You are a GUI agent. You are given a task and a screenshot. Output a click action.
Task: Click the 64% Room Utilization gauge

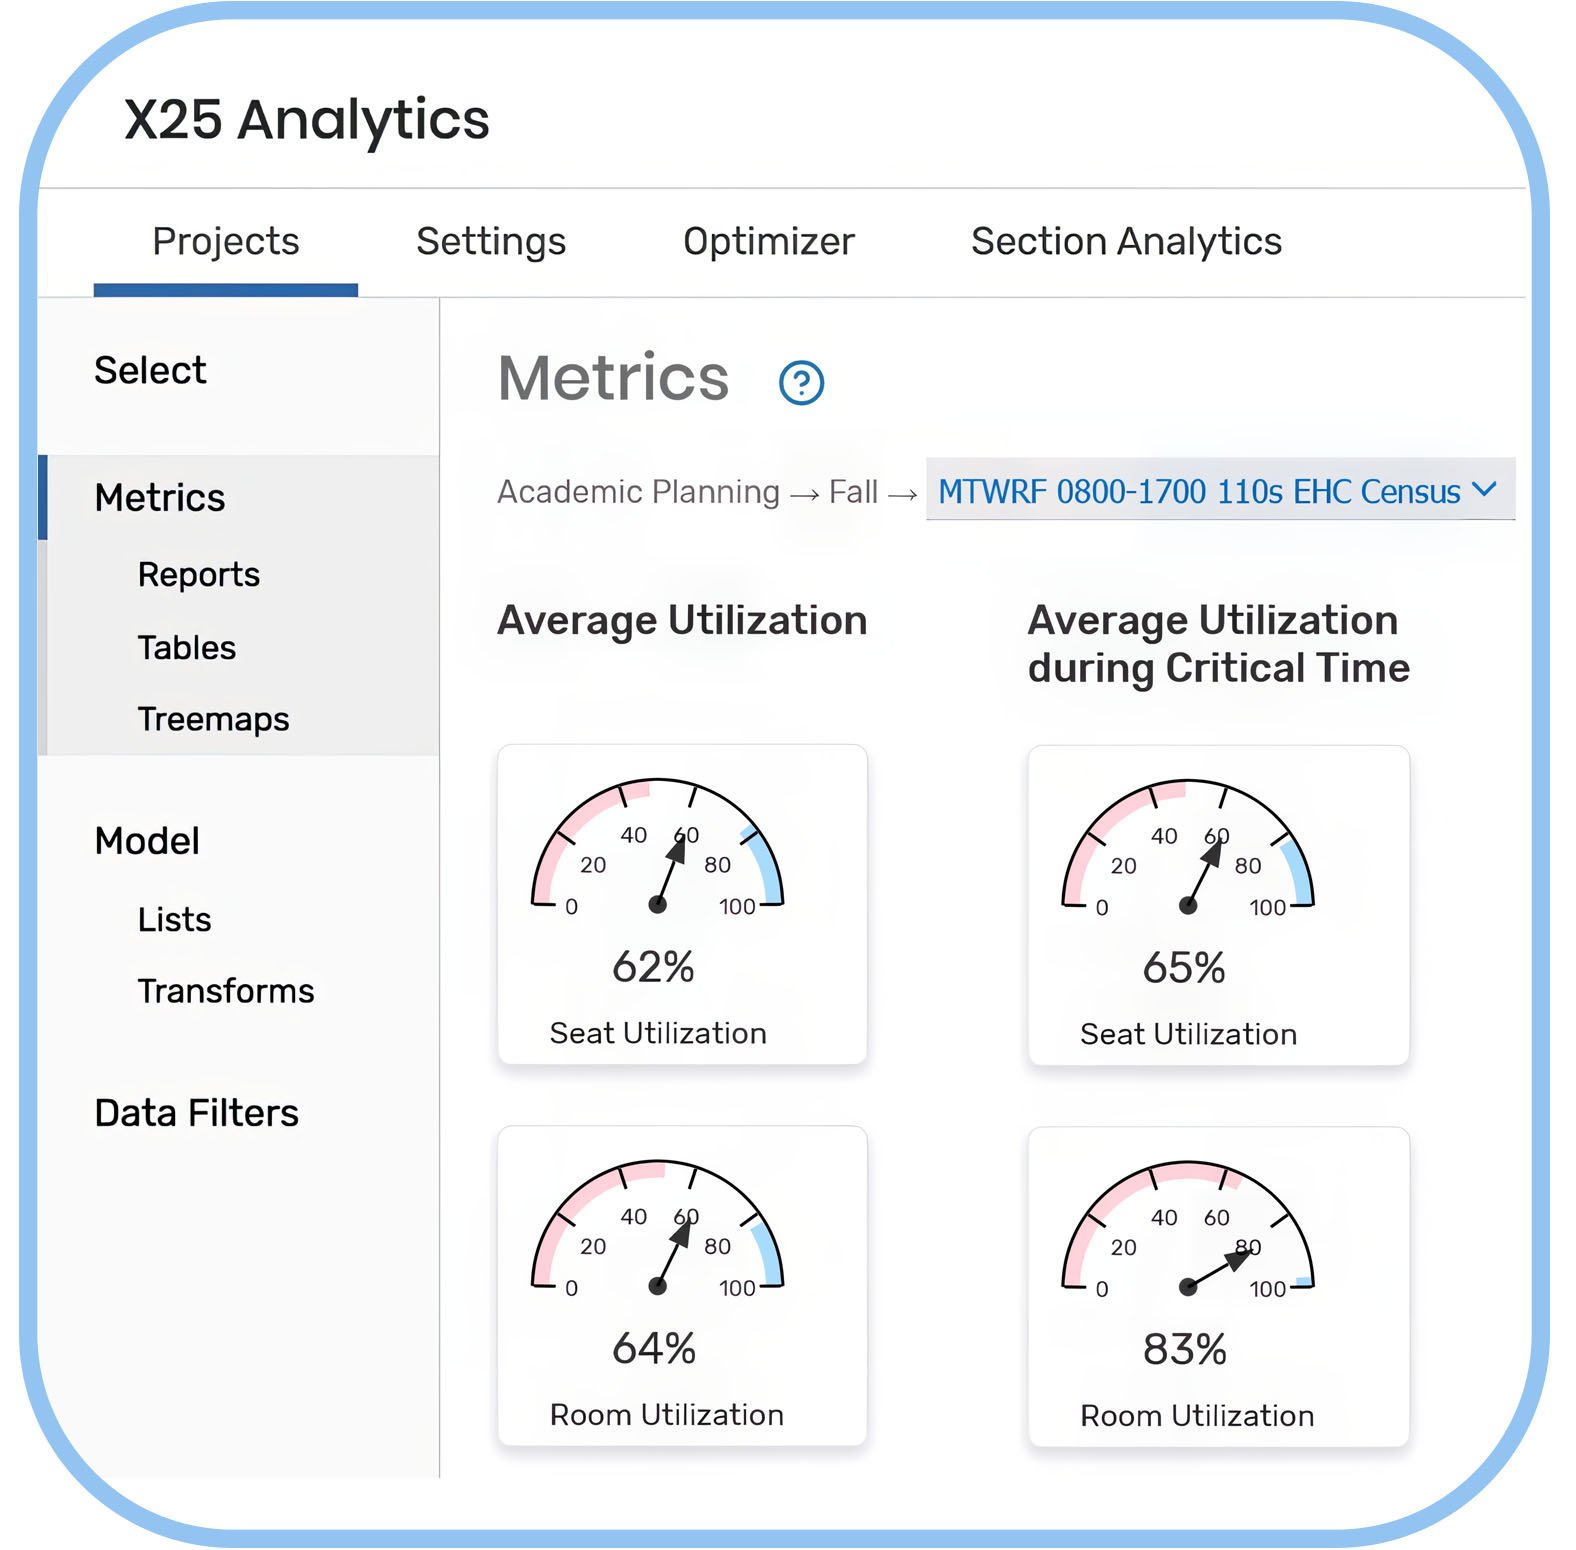(682, 1286)
